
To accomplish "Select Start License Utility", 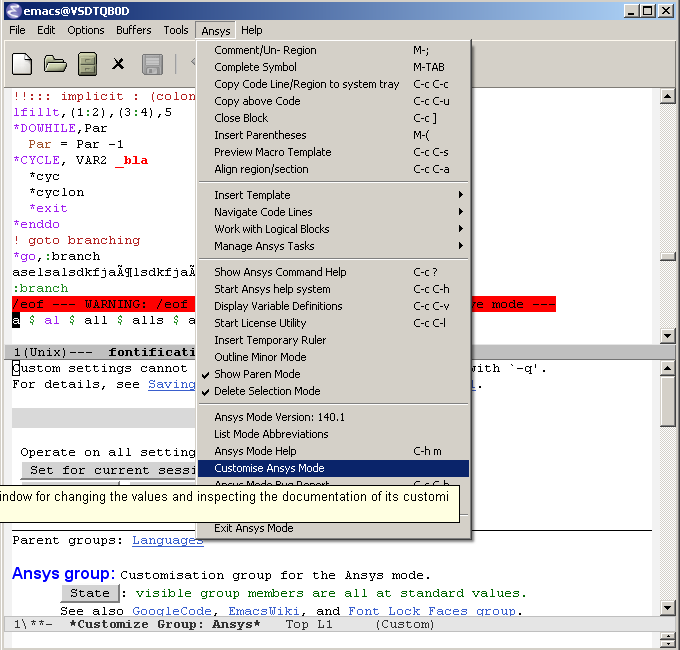I will [x=333, y=323].
